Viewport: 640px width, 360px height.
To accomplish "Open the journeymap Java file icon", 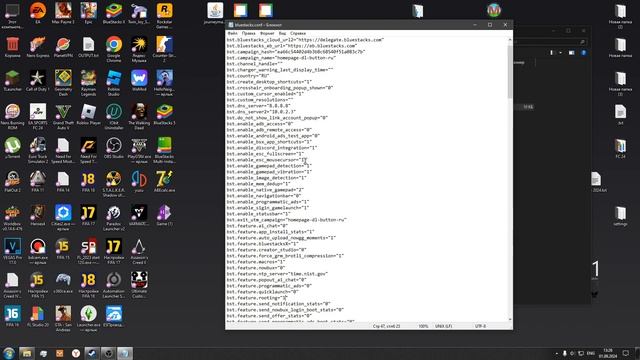I will tap(215, 13).
